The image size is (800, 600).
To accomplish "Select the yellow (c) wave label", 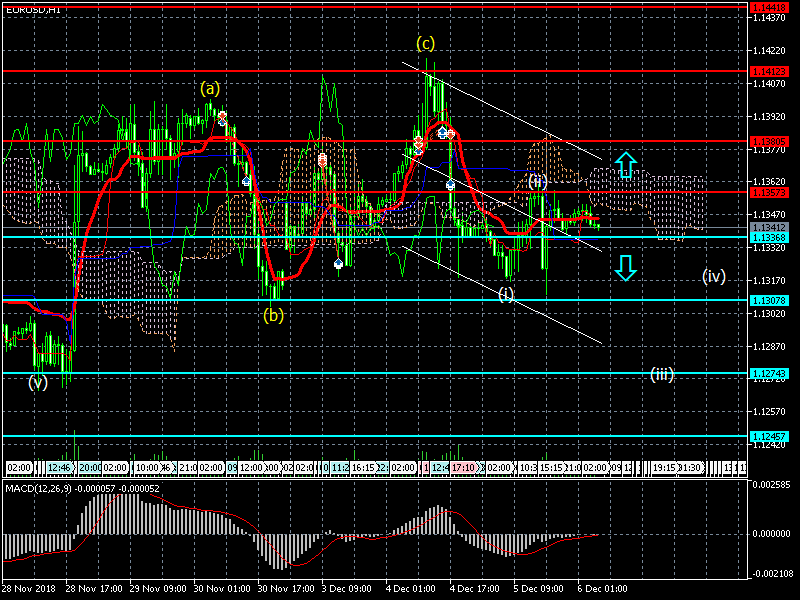I will coord(426,43).
